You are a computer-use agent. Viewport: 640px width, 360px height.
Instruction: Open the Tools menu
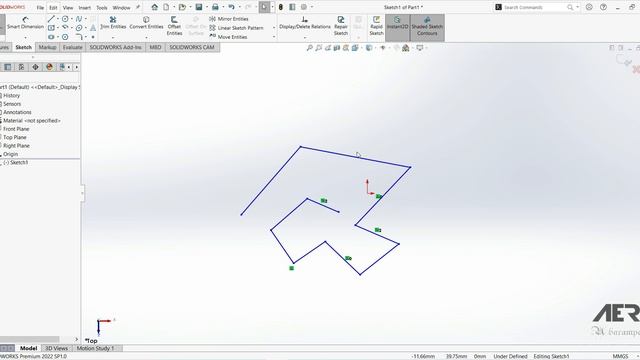(x=102, y=7)
